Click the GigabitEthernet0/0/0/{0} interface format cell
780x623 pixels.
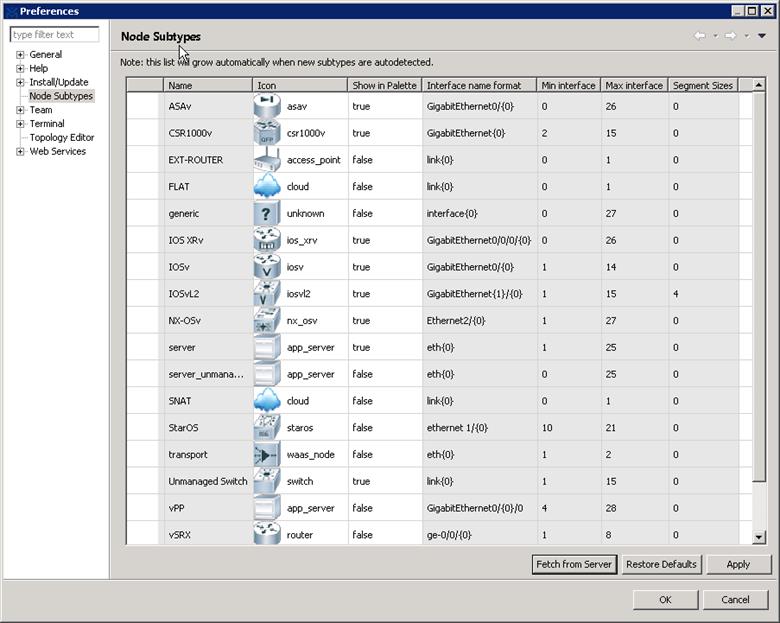(x=479, y=240)
